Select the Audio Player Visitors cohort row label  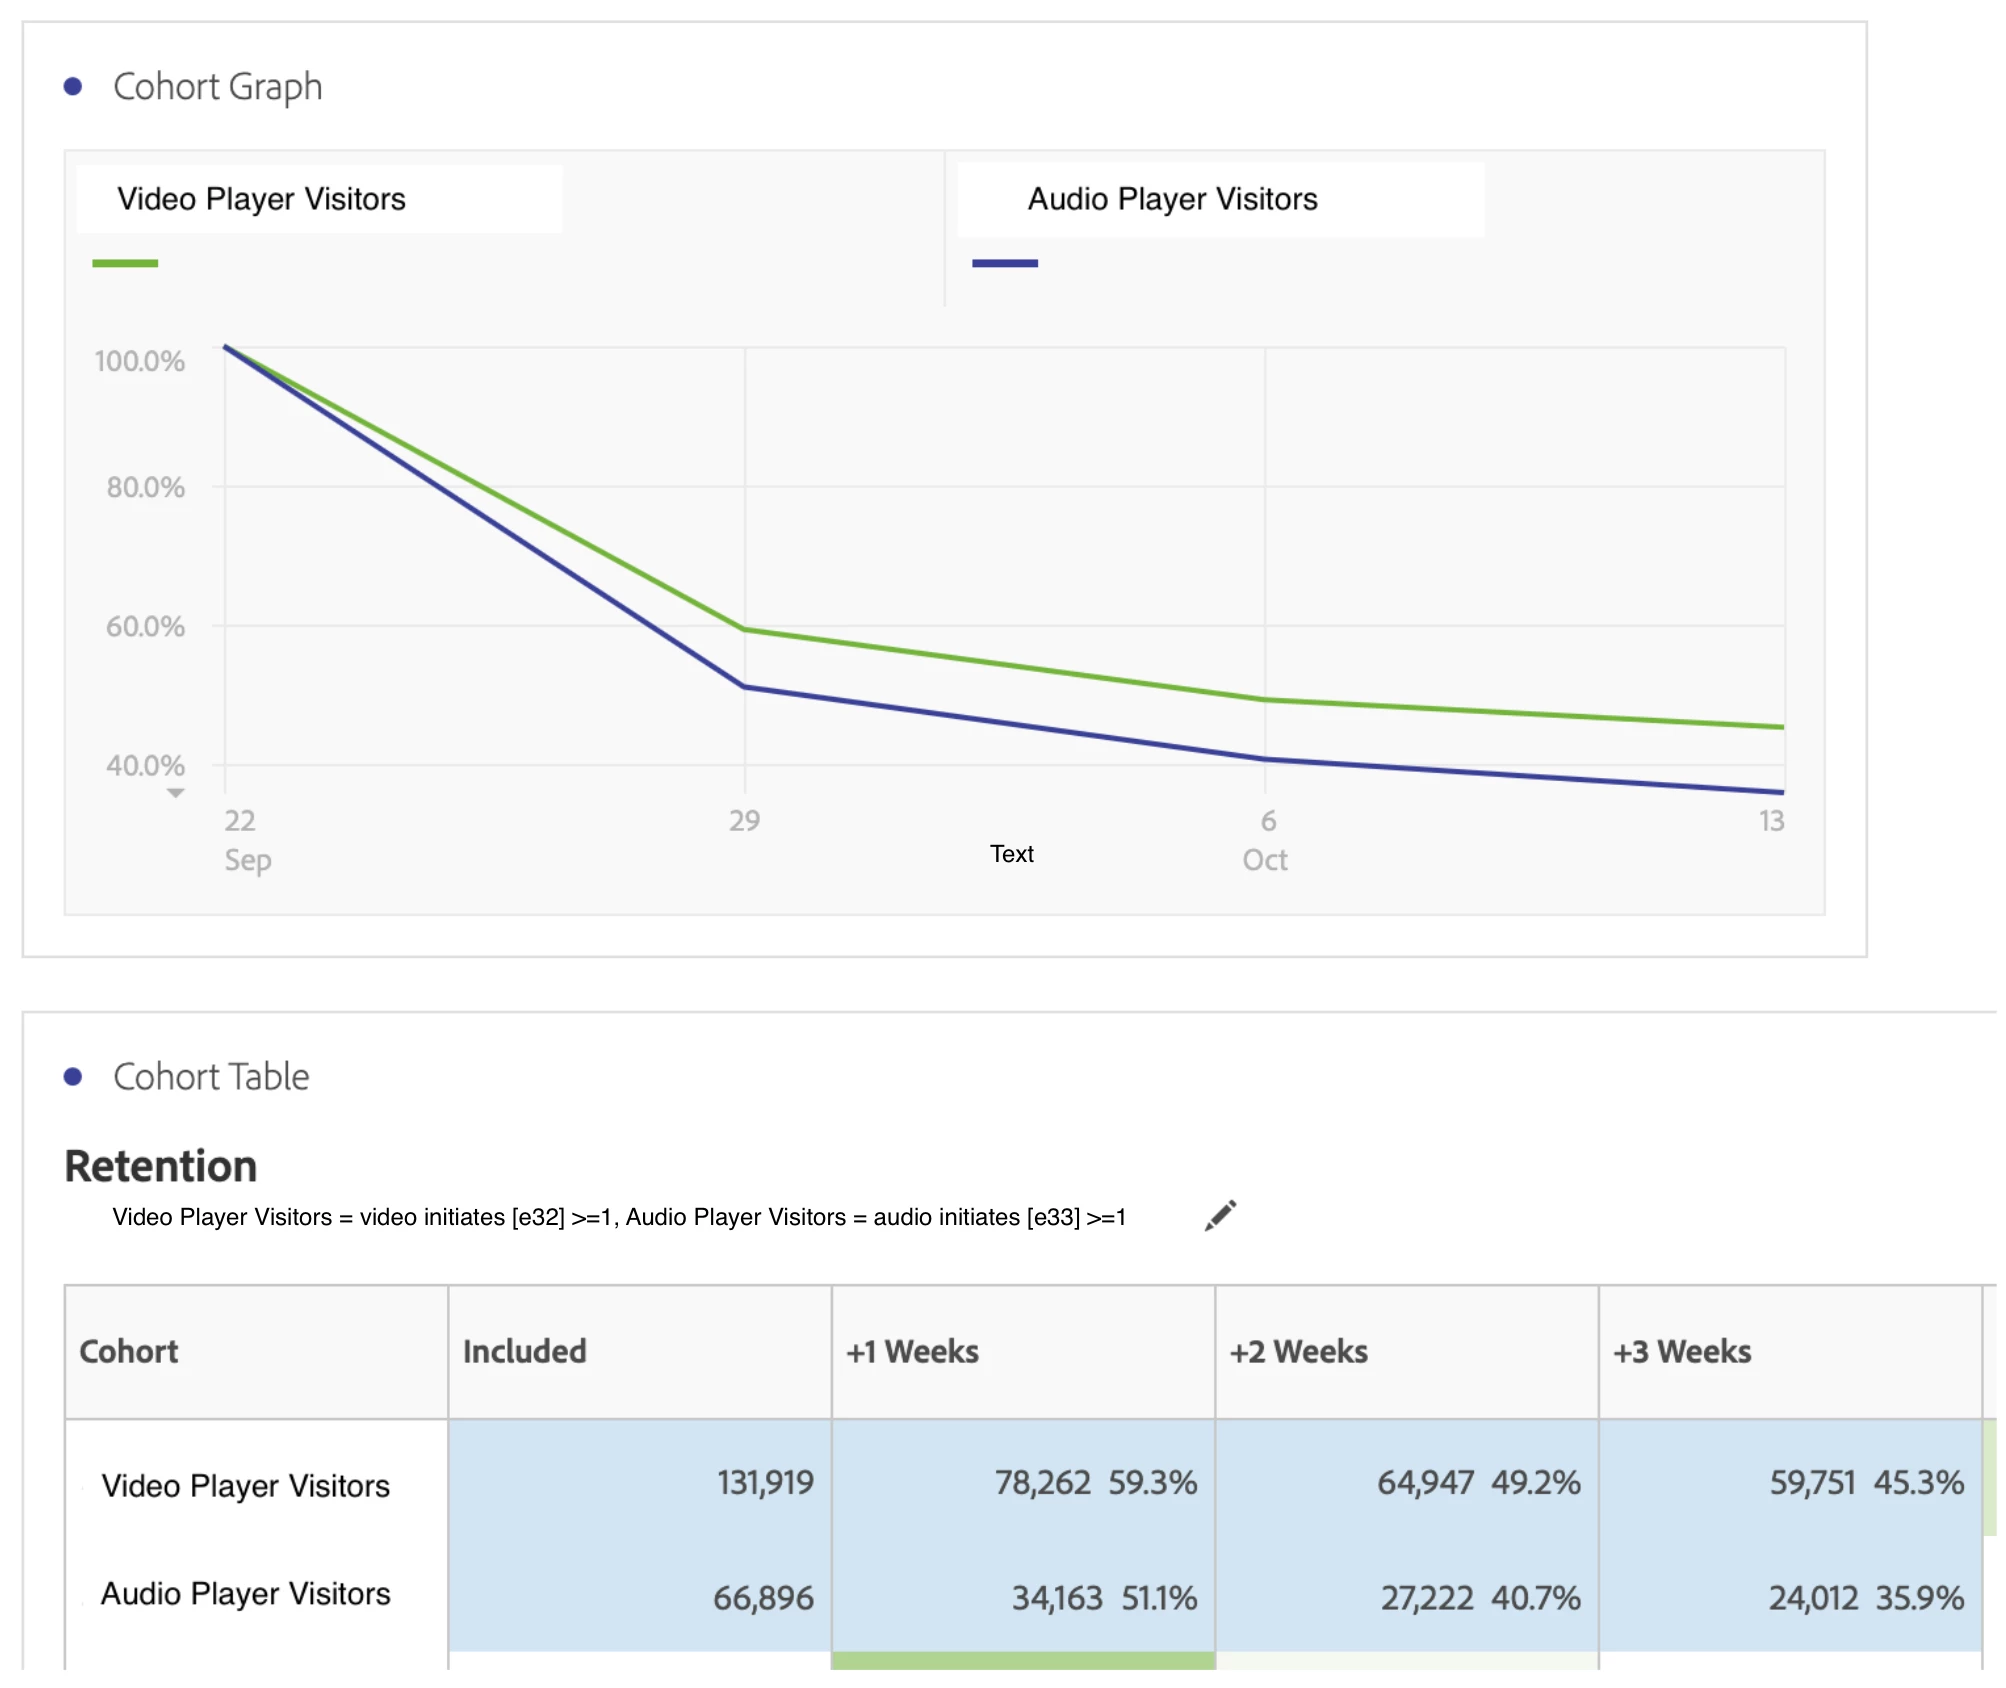(x=245, y=1593)
